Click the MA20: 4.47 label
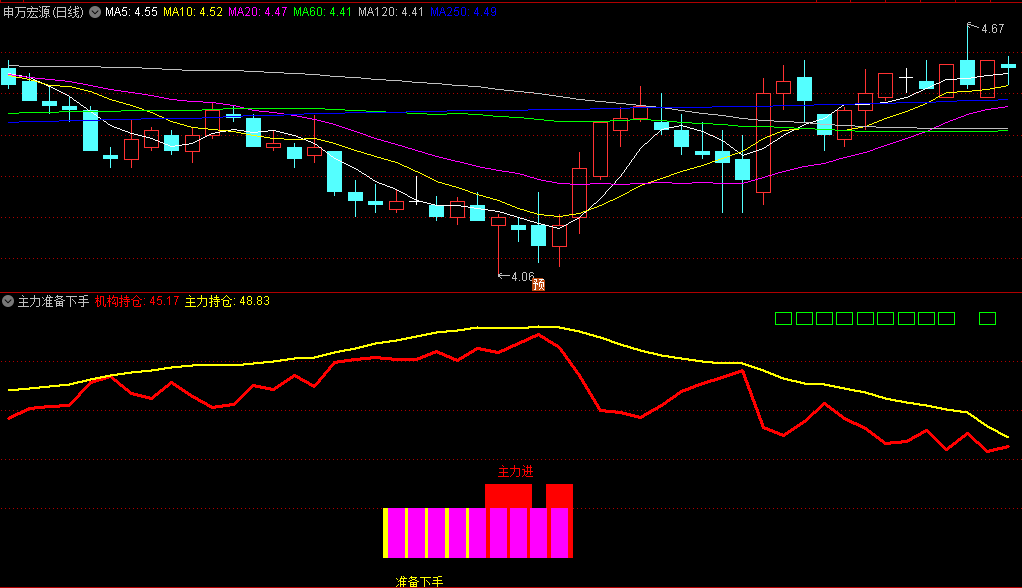1022x588 pixels. tap(257, 12)
